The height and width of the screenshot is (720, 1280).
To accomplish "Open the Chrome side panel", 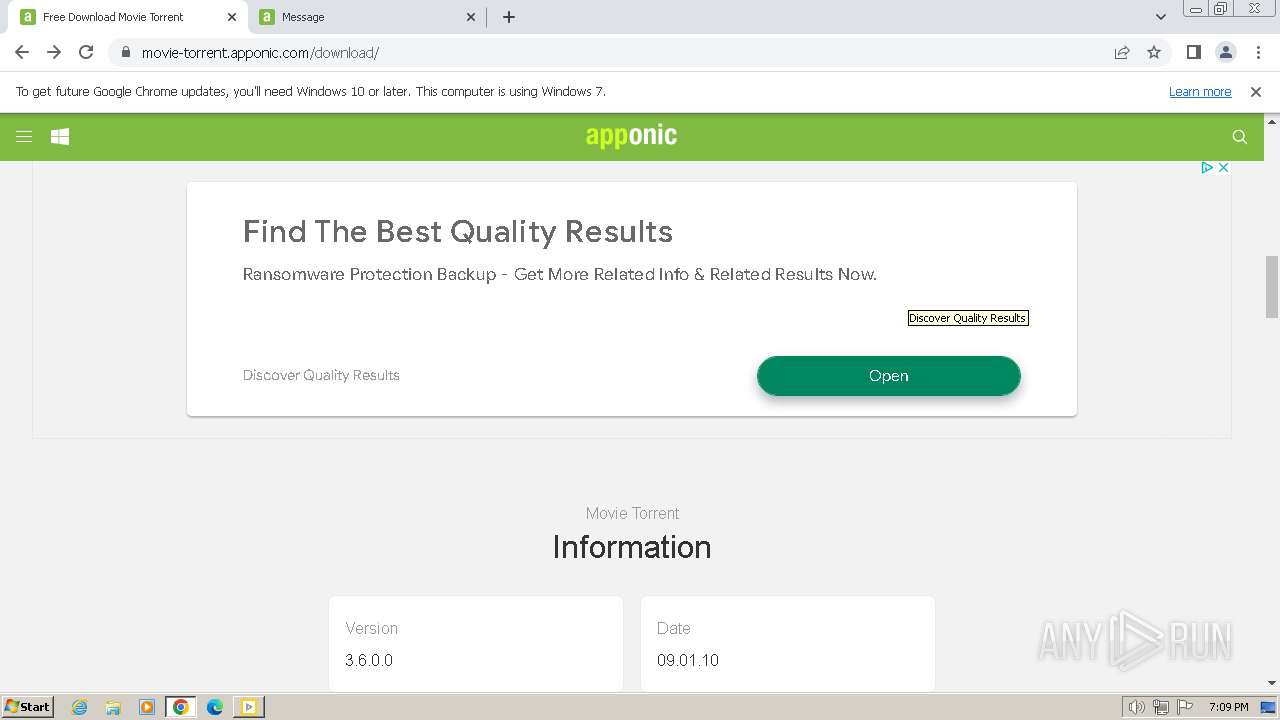I will [1193, 53].
